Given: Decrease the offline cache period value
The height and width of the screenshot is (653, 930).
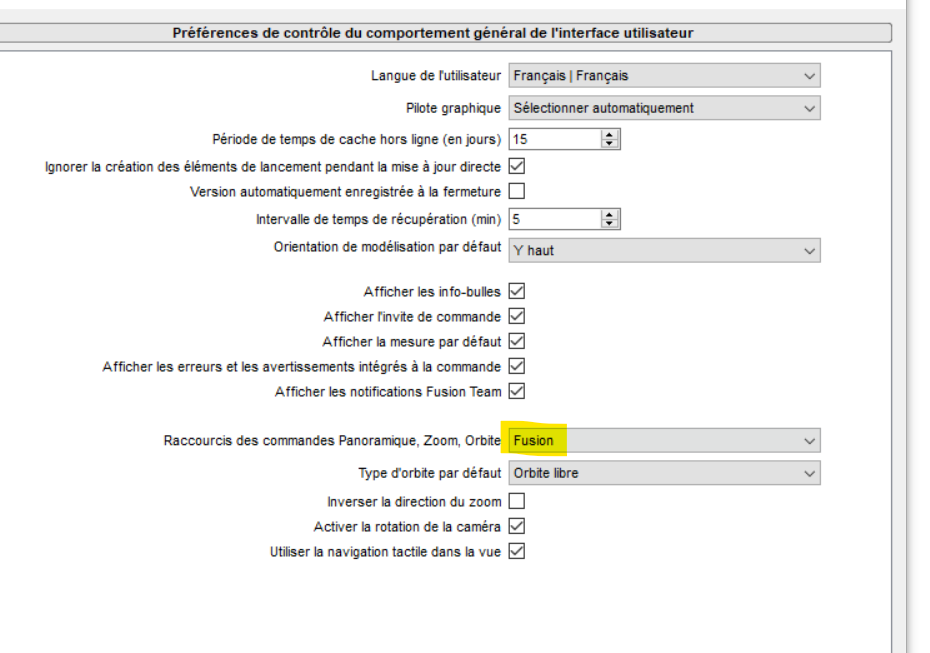Looking at the screenshot, I should point(610,144).
